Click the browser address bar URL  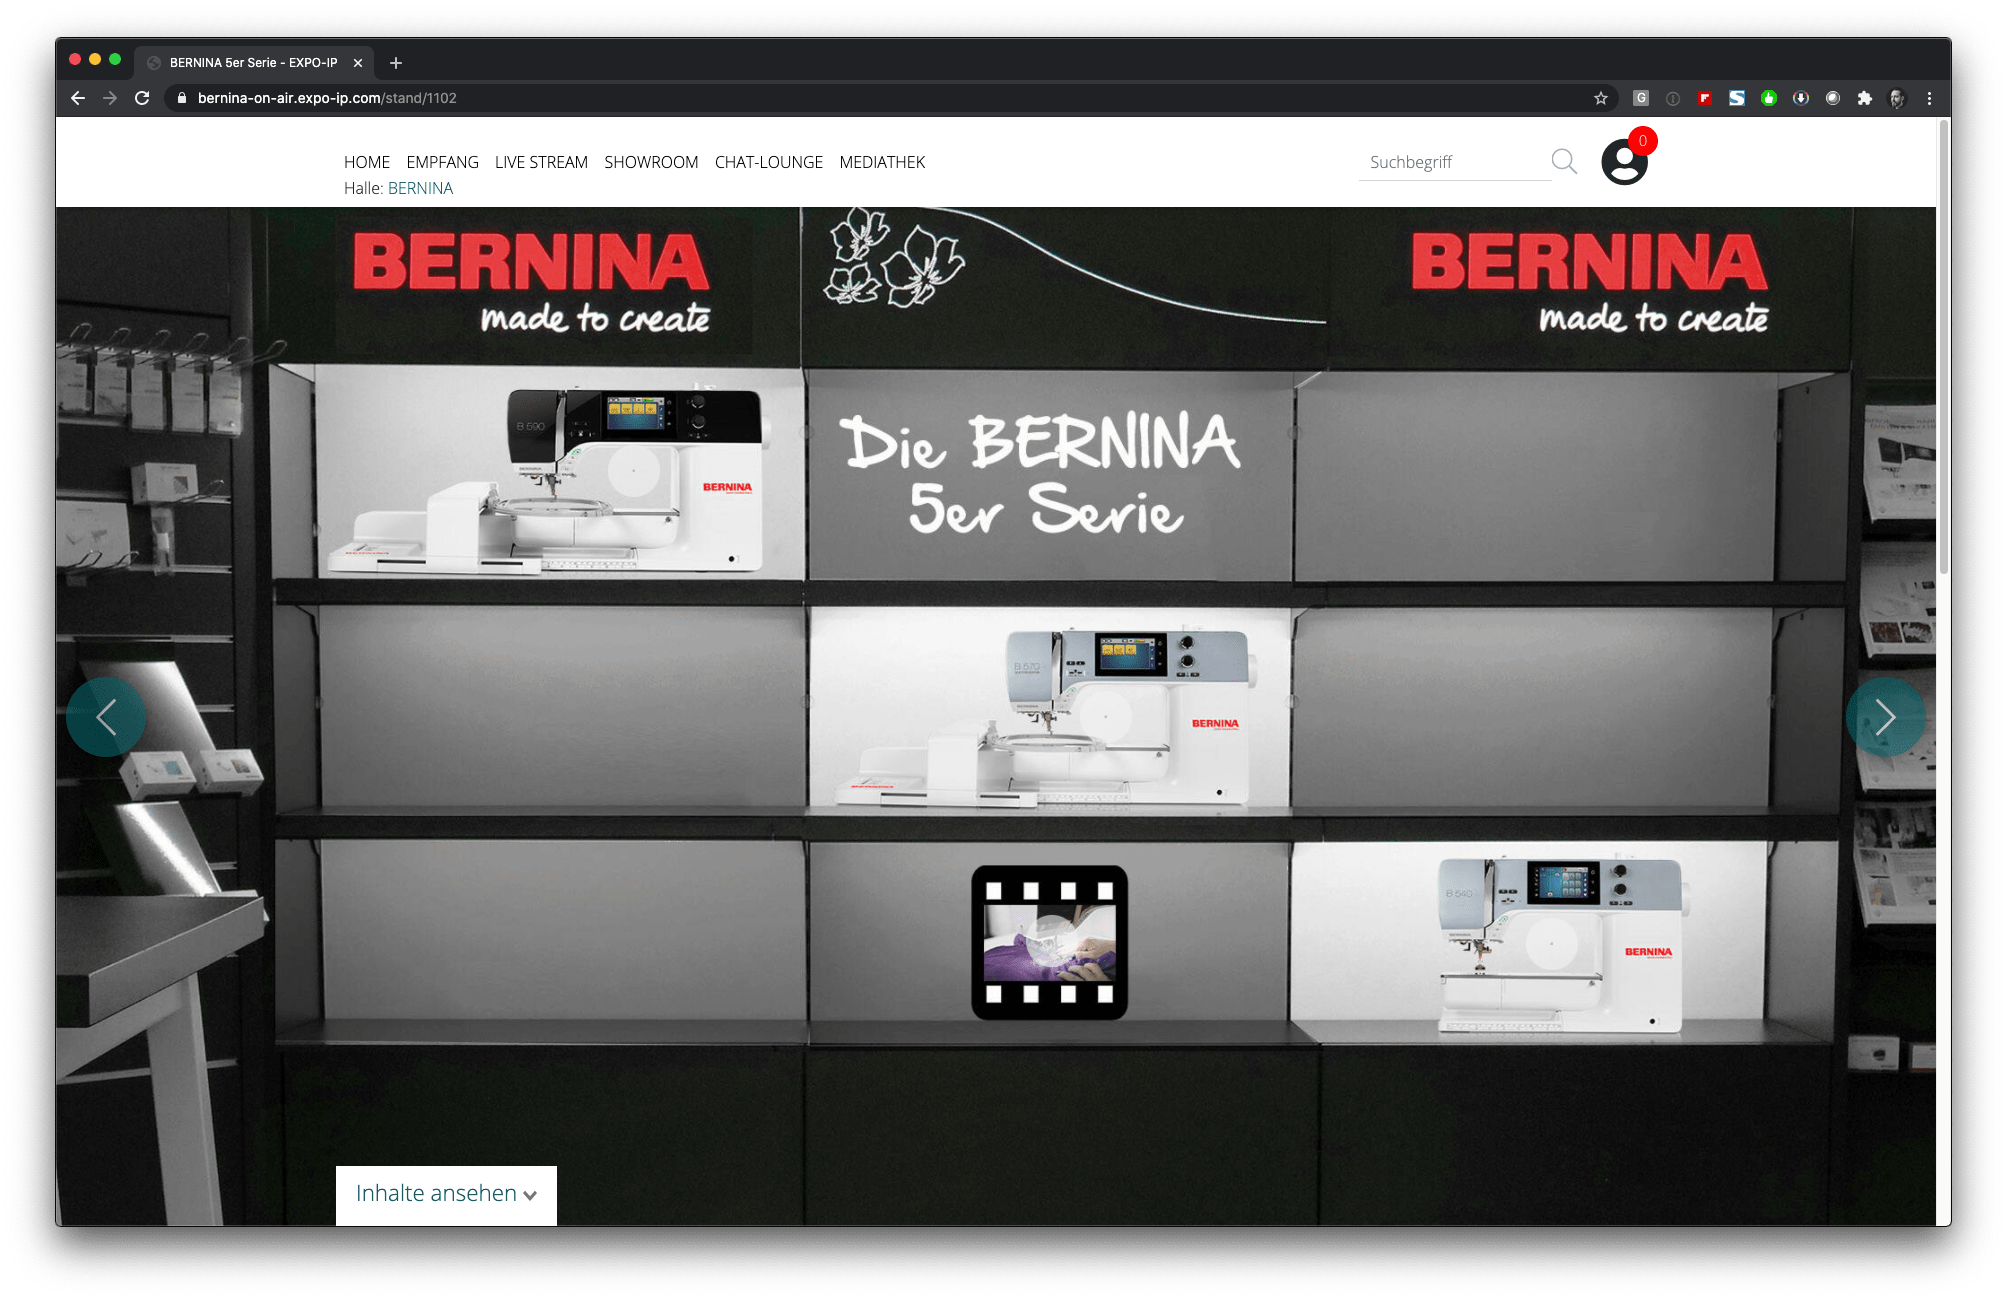[x=327, y=98]
